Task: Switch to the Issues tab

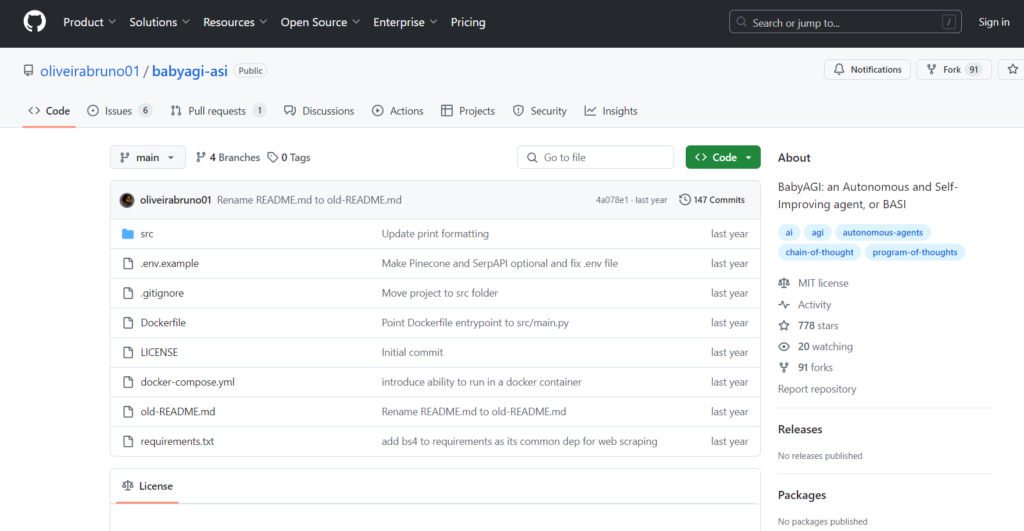Action: pos(120,111)
